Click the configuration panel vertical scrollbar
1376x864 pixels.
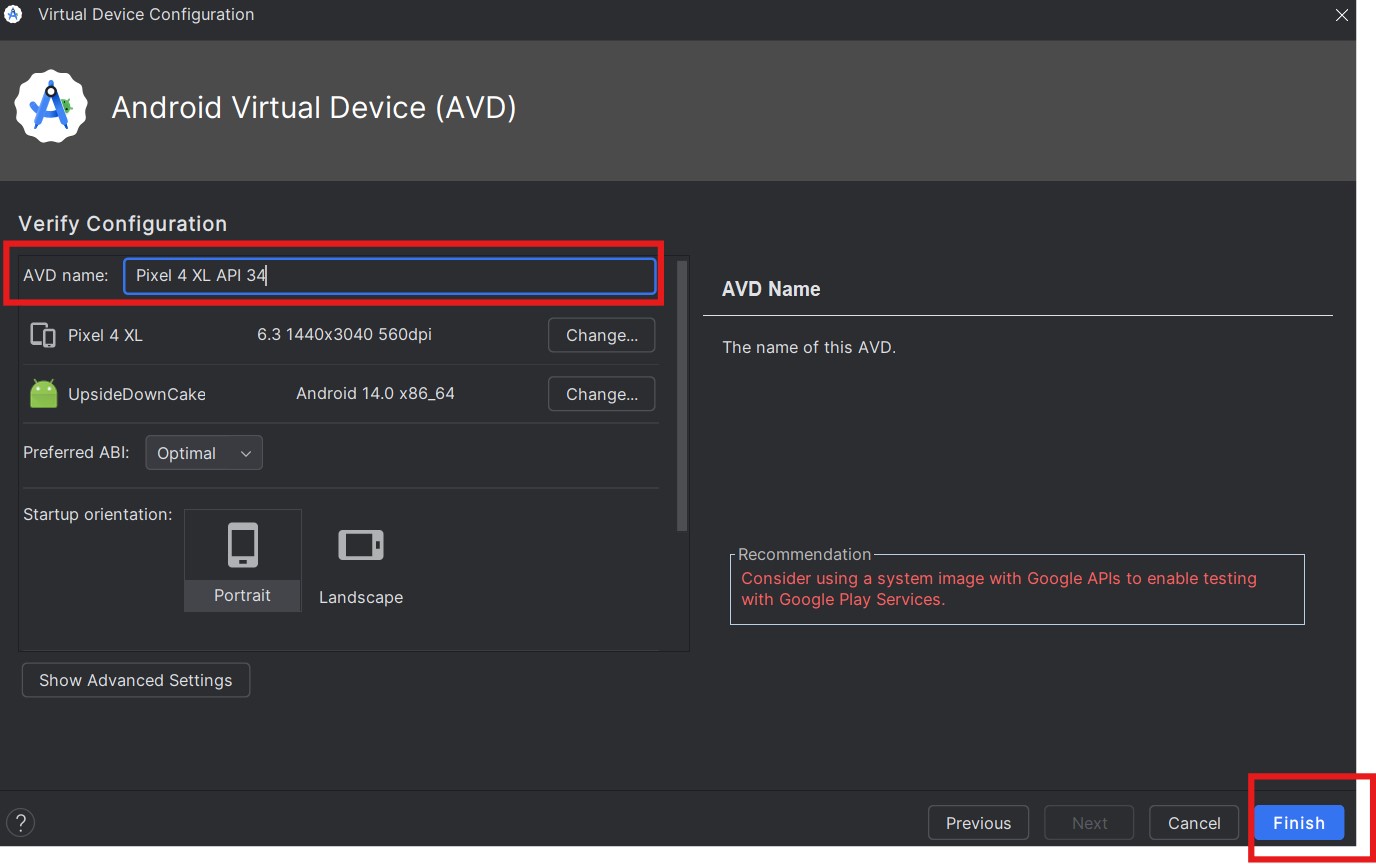click(683, 396)
